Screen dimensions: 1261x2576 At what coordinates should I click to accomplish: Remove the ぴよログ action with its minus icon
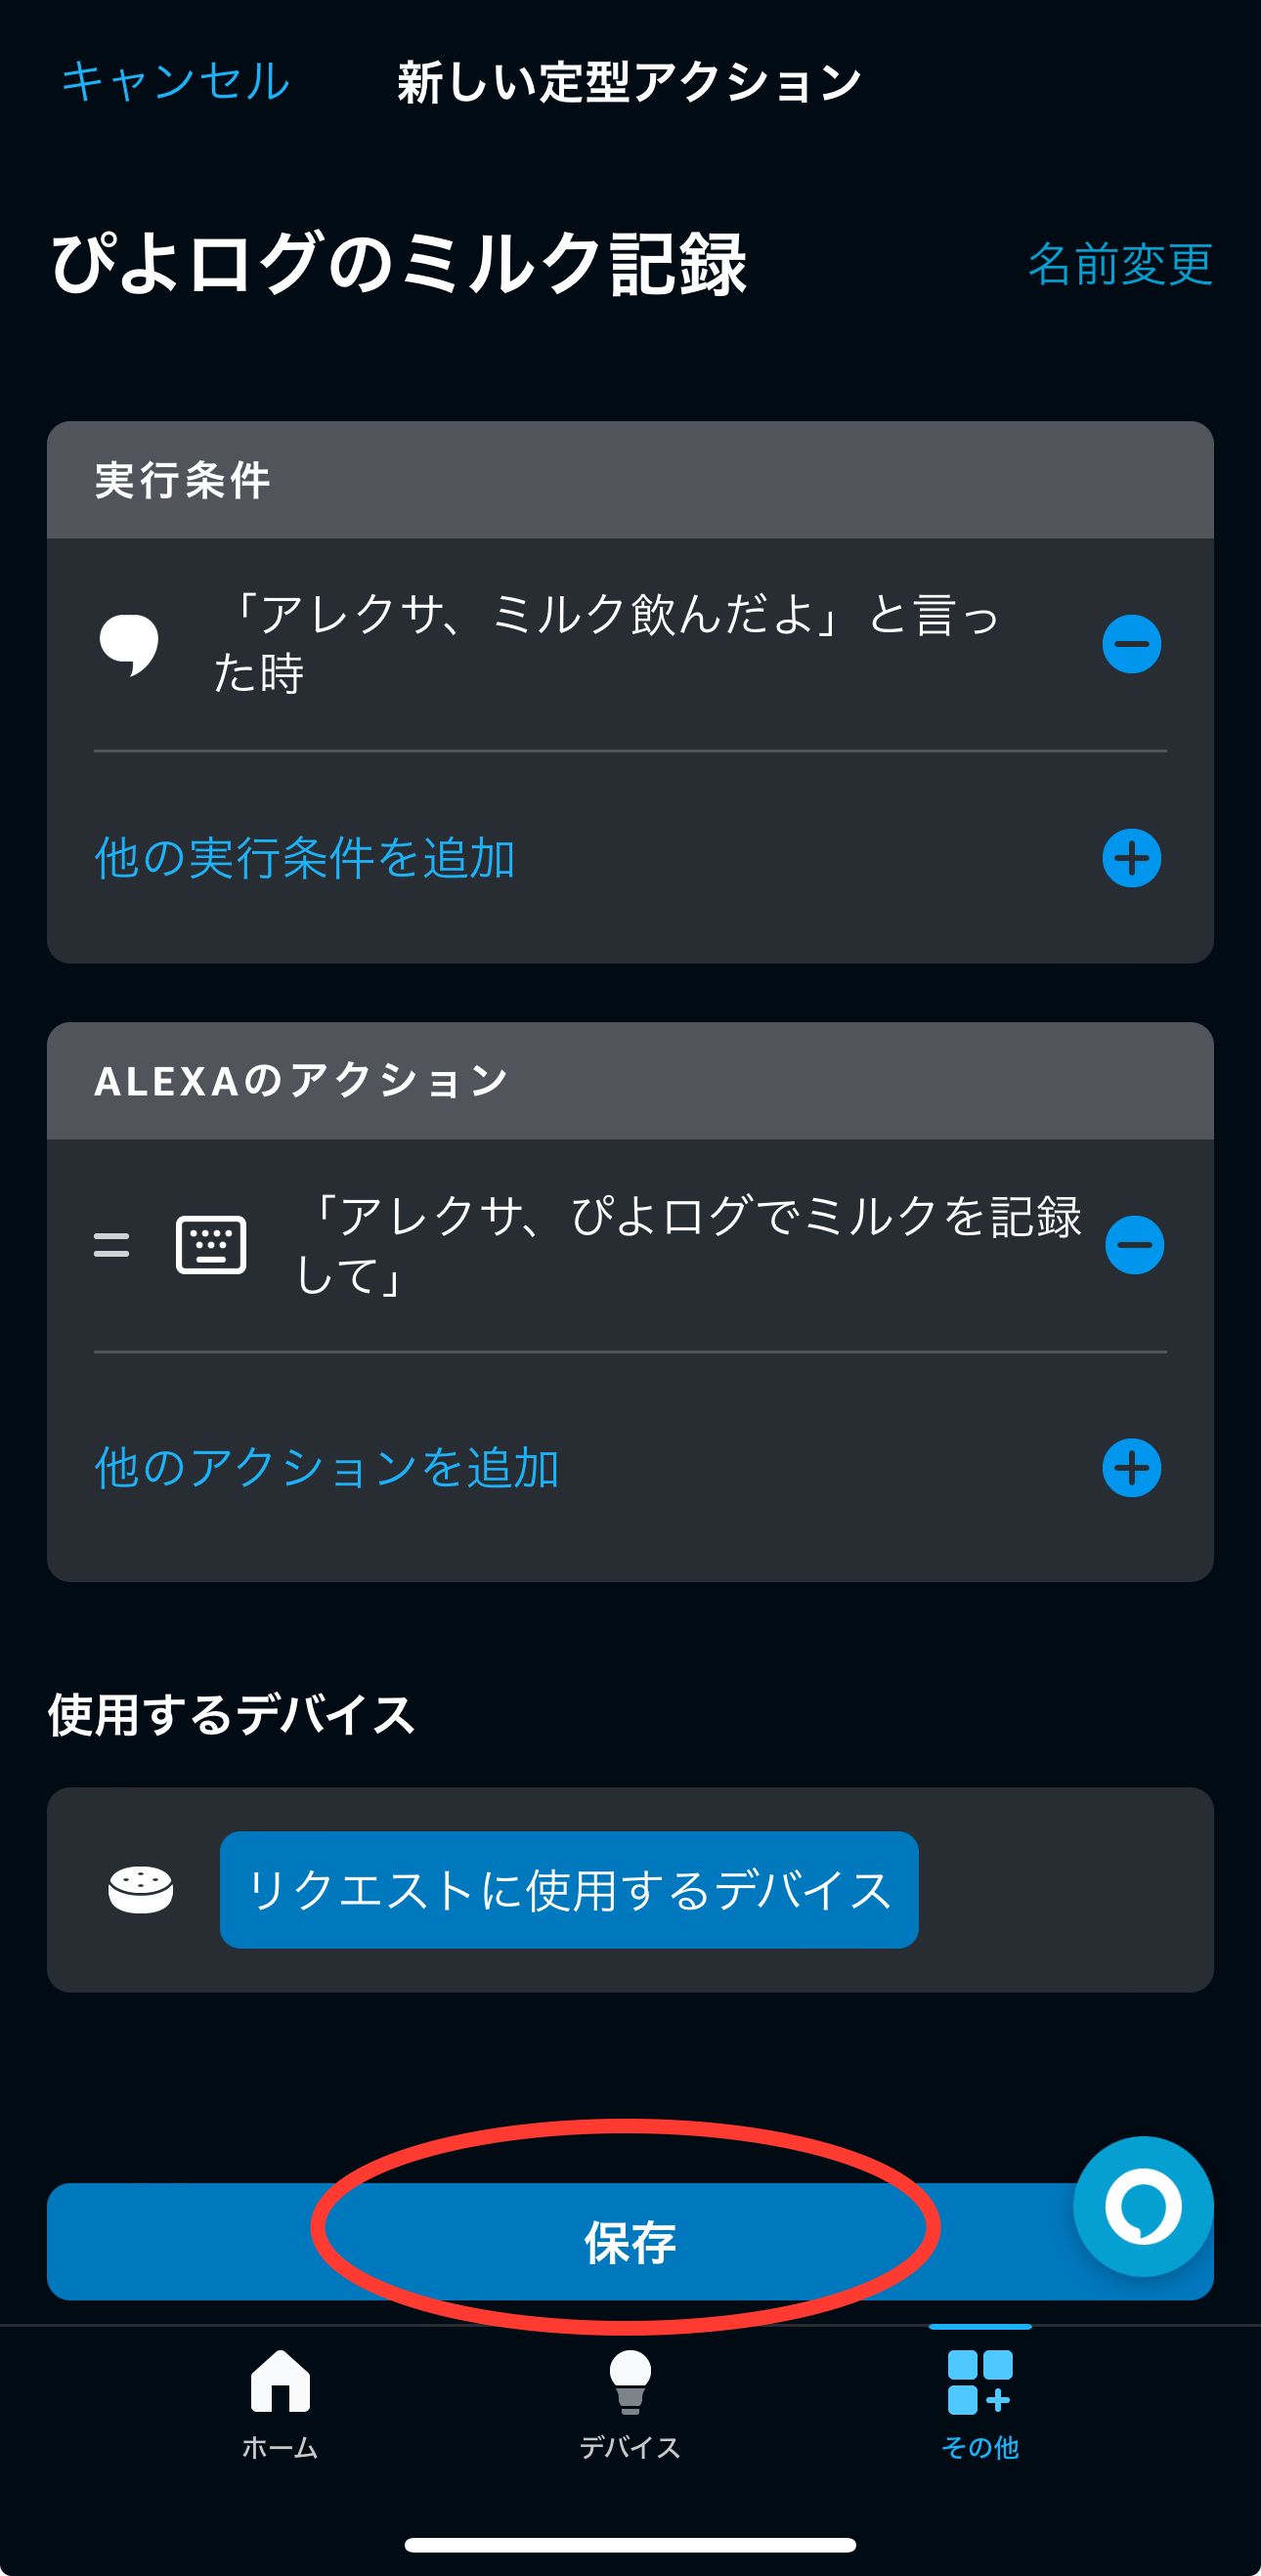click(x=1134, y=1245)
